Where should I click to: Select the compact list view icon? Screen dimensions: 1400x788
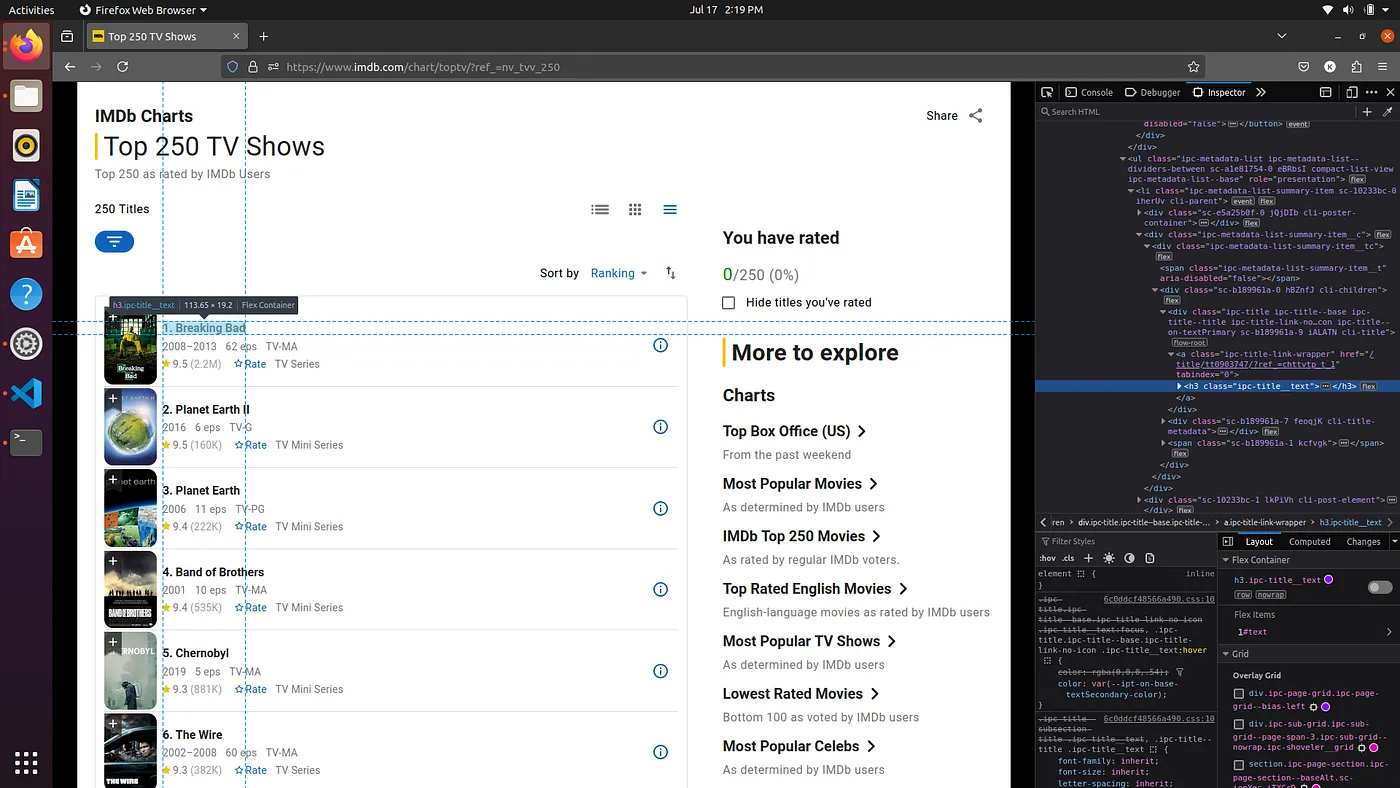pos(670,210)
